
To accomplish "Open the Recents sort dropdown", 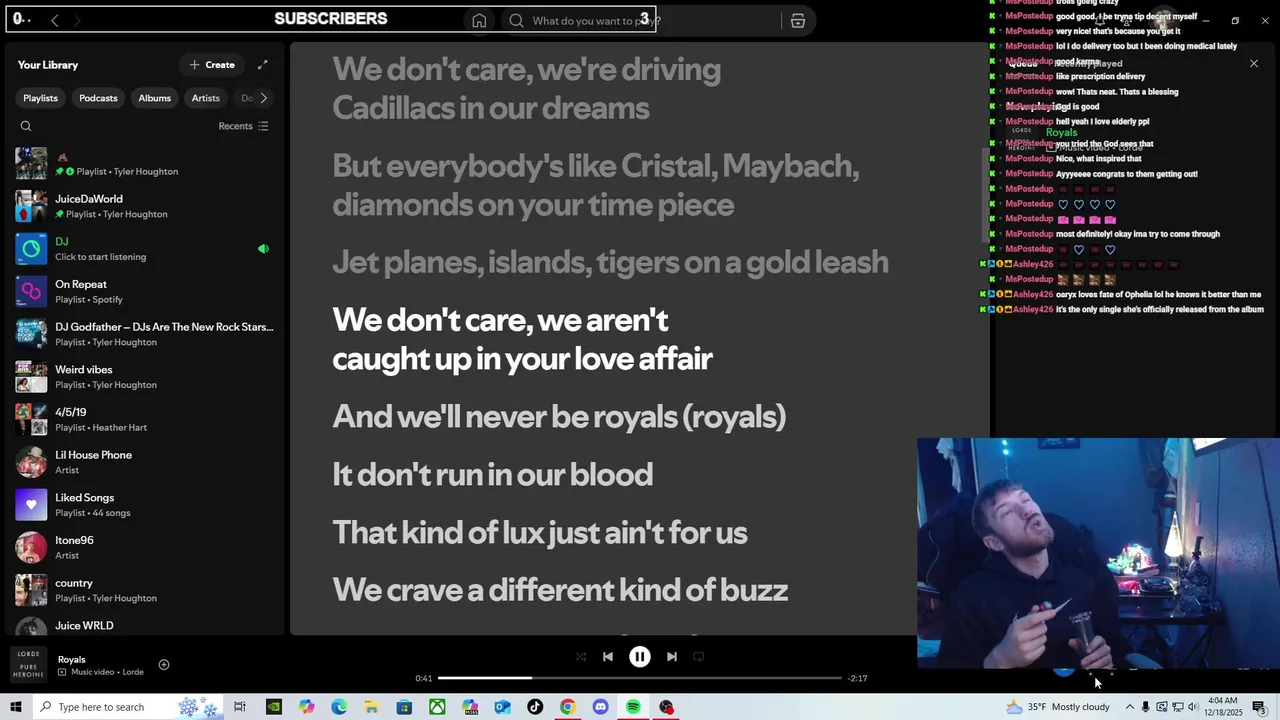I will pyautogui.click(x=243, y=126).
